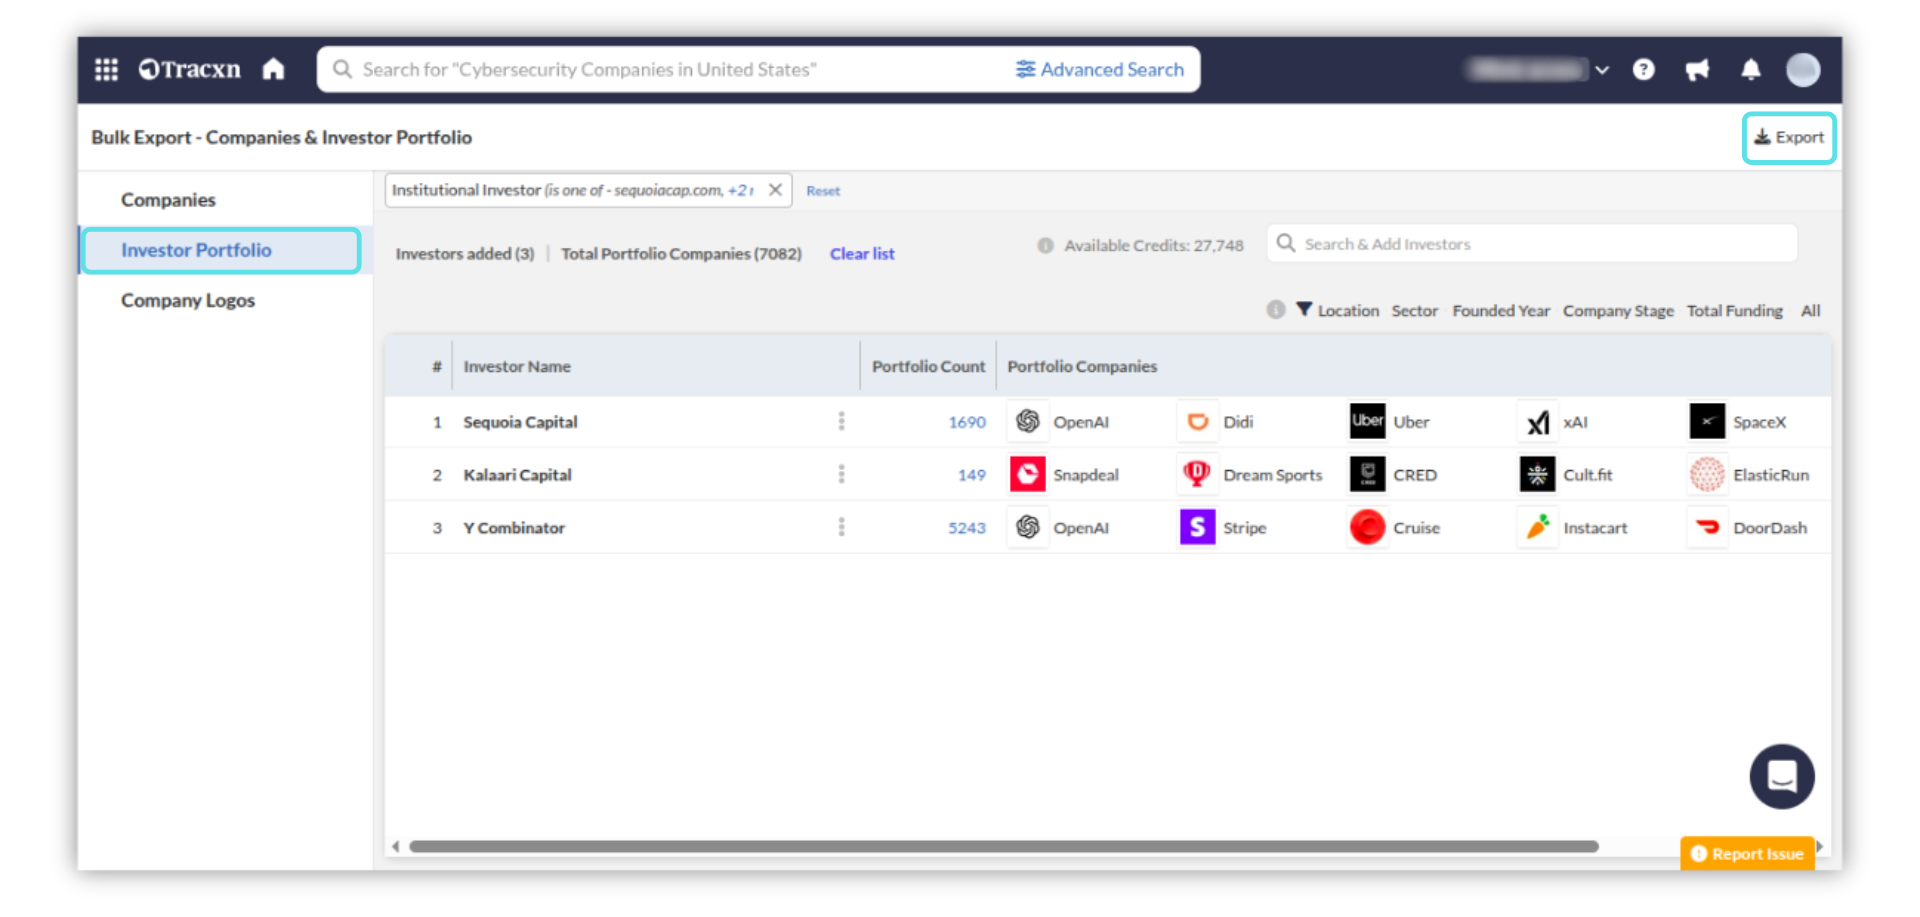This screenshot has width=1920, height=917.
Task: Click the horizontal scrollbar of the table
Action: (x=1003, y=846)
